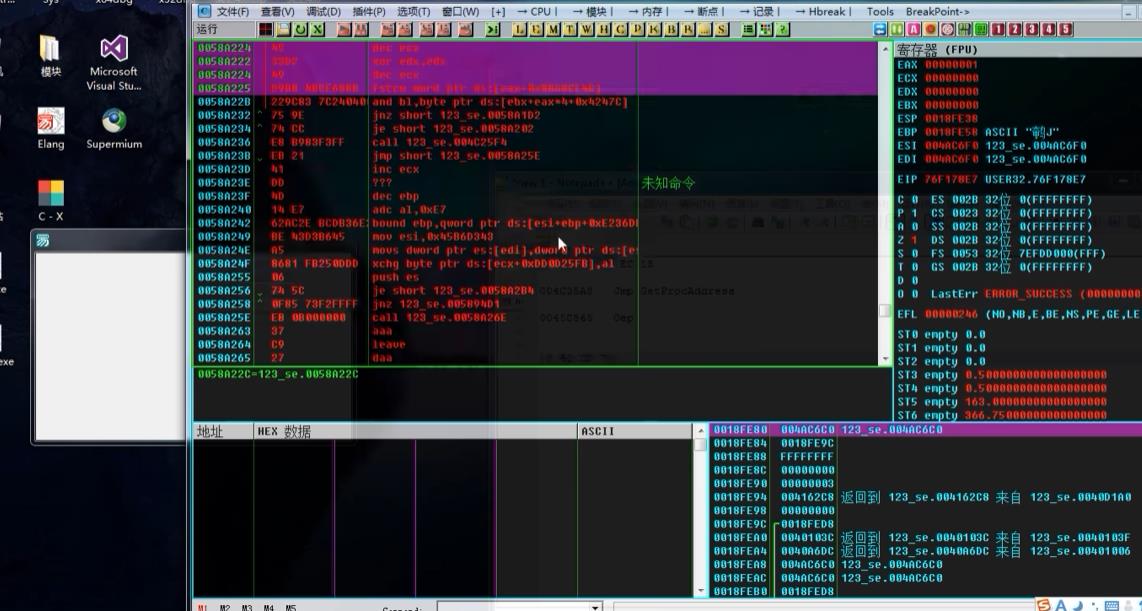Open the CPU window with the C button

(x=621, y=29)
